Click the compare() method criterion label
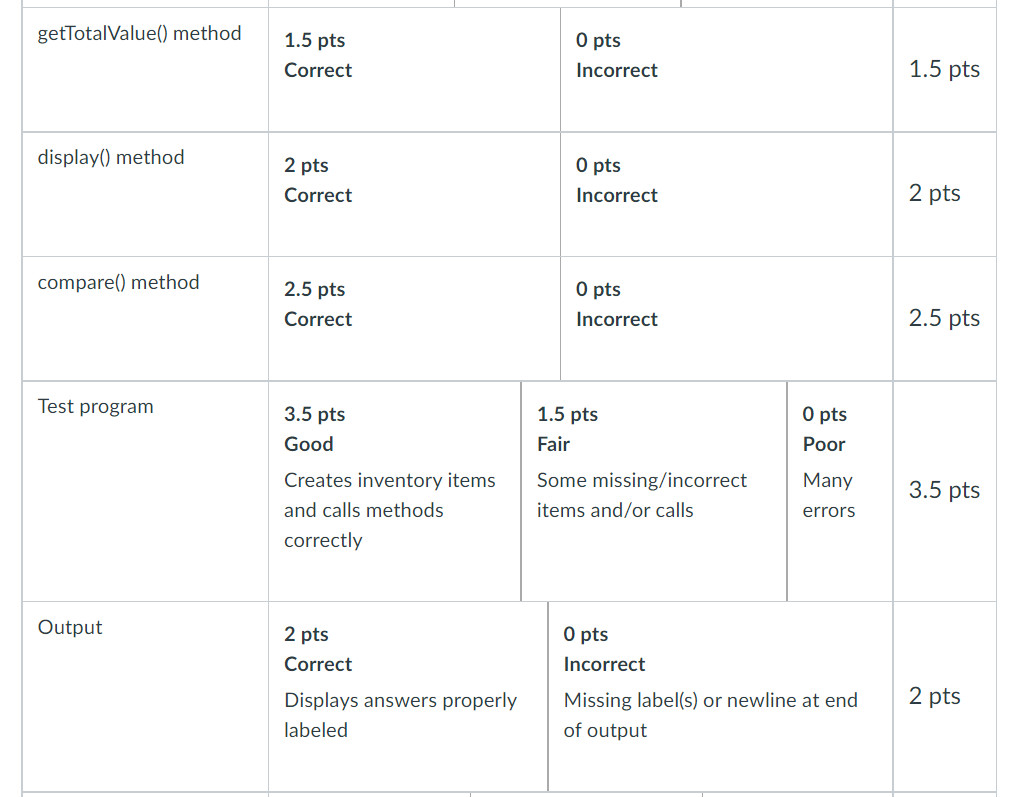Viewport: 1027px width, 797px height. pos(119,282)
